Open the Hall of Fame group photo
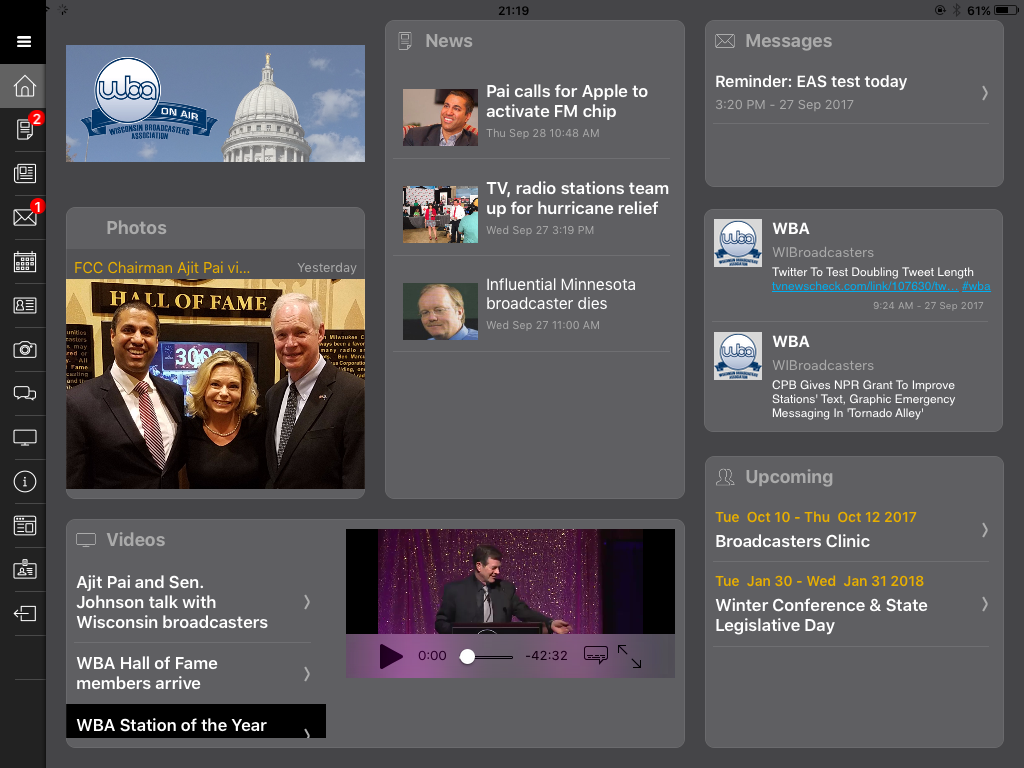The width and height of the screenshot is (1024, 768). click(215, 383)
